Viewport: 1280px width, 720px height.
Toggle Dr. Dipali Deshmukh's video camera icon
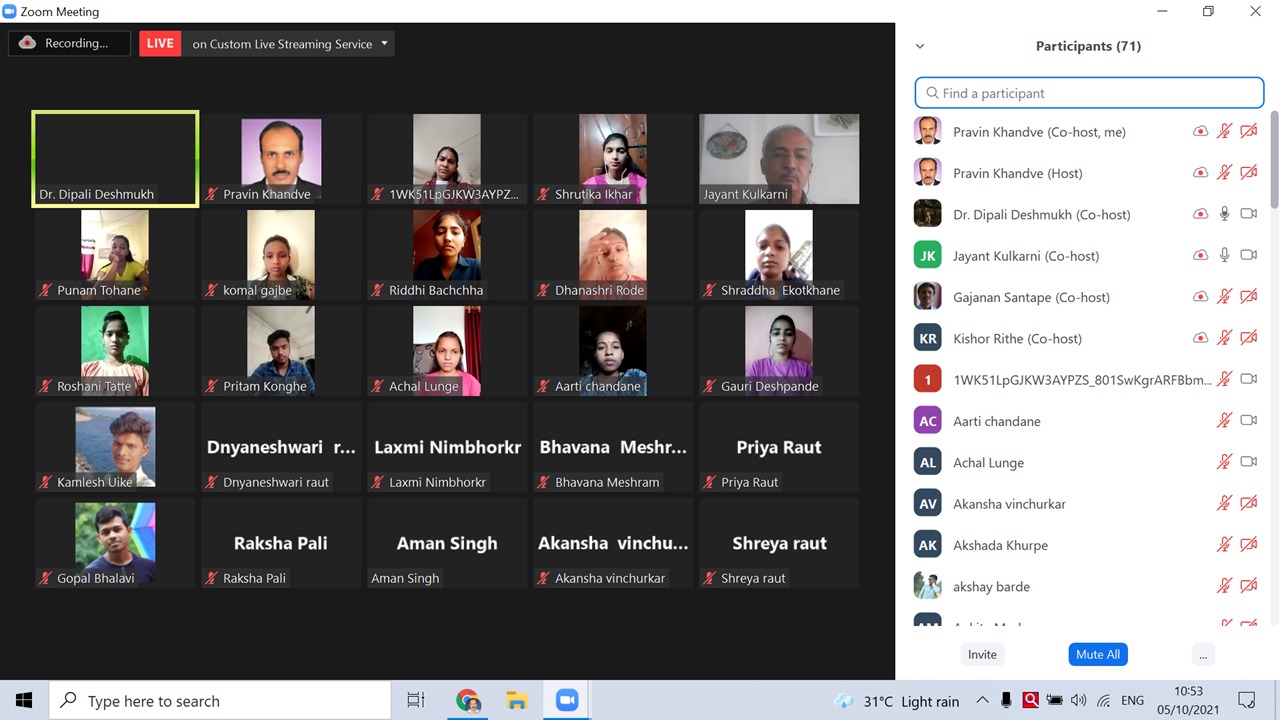(1248, 214)
